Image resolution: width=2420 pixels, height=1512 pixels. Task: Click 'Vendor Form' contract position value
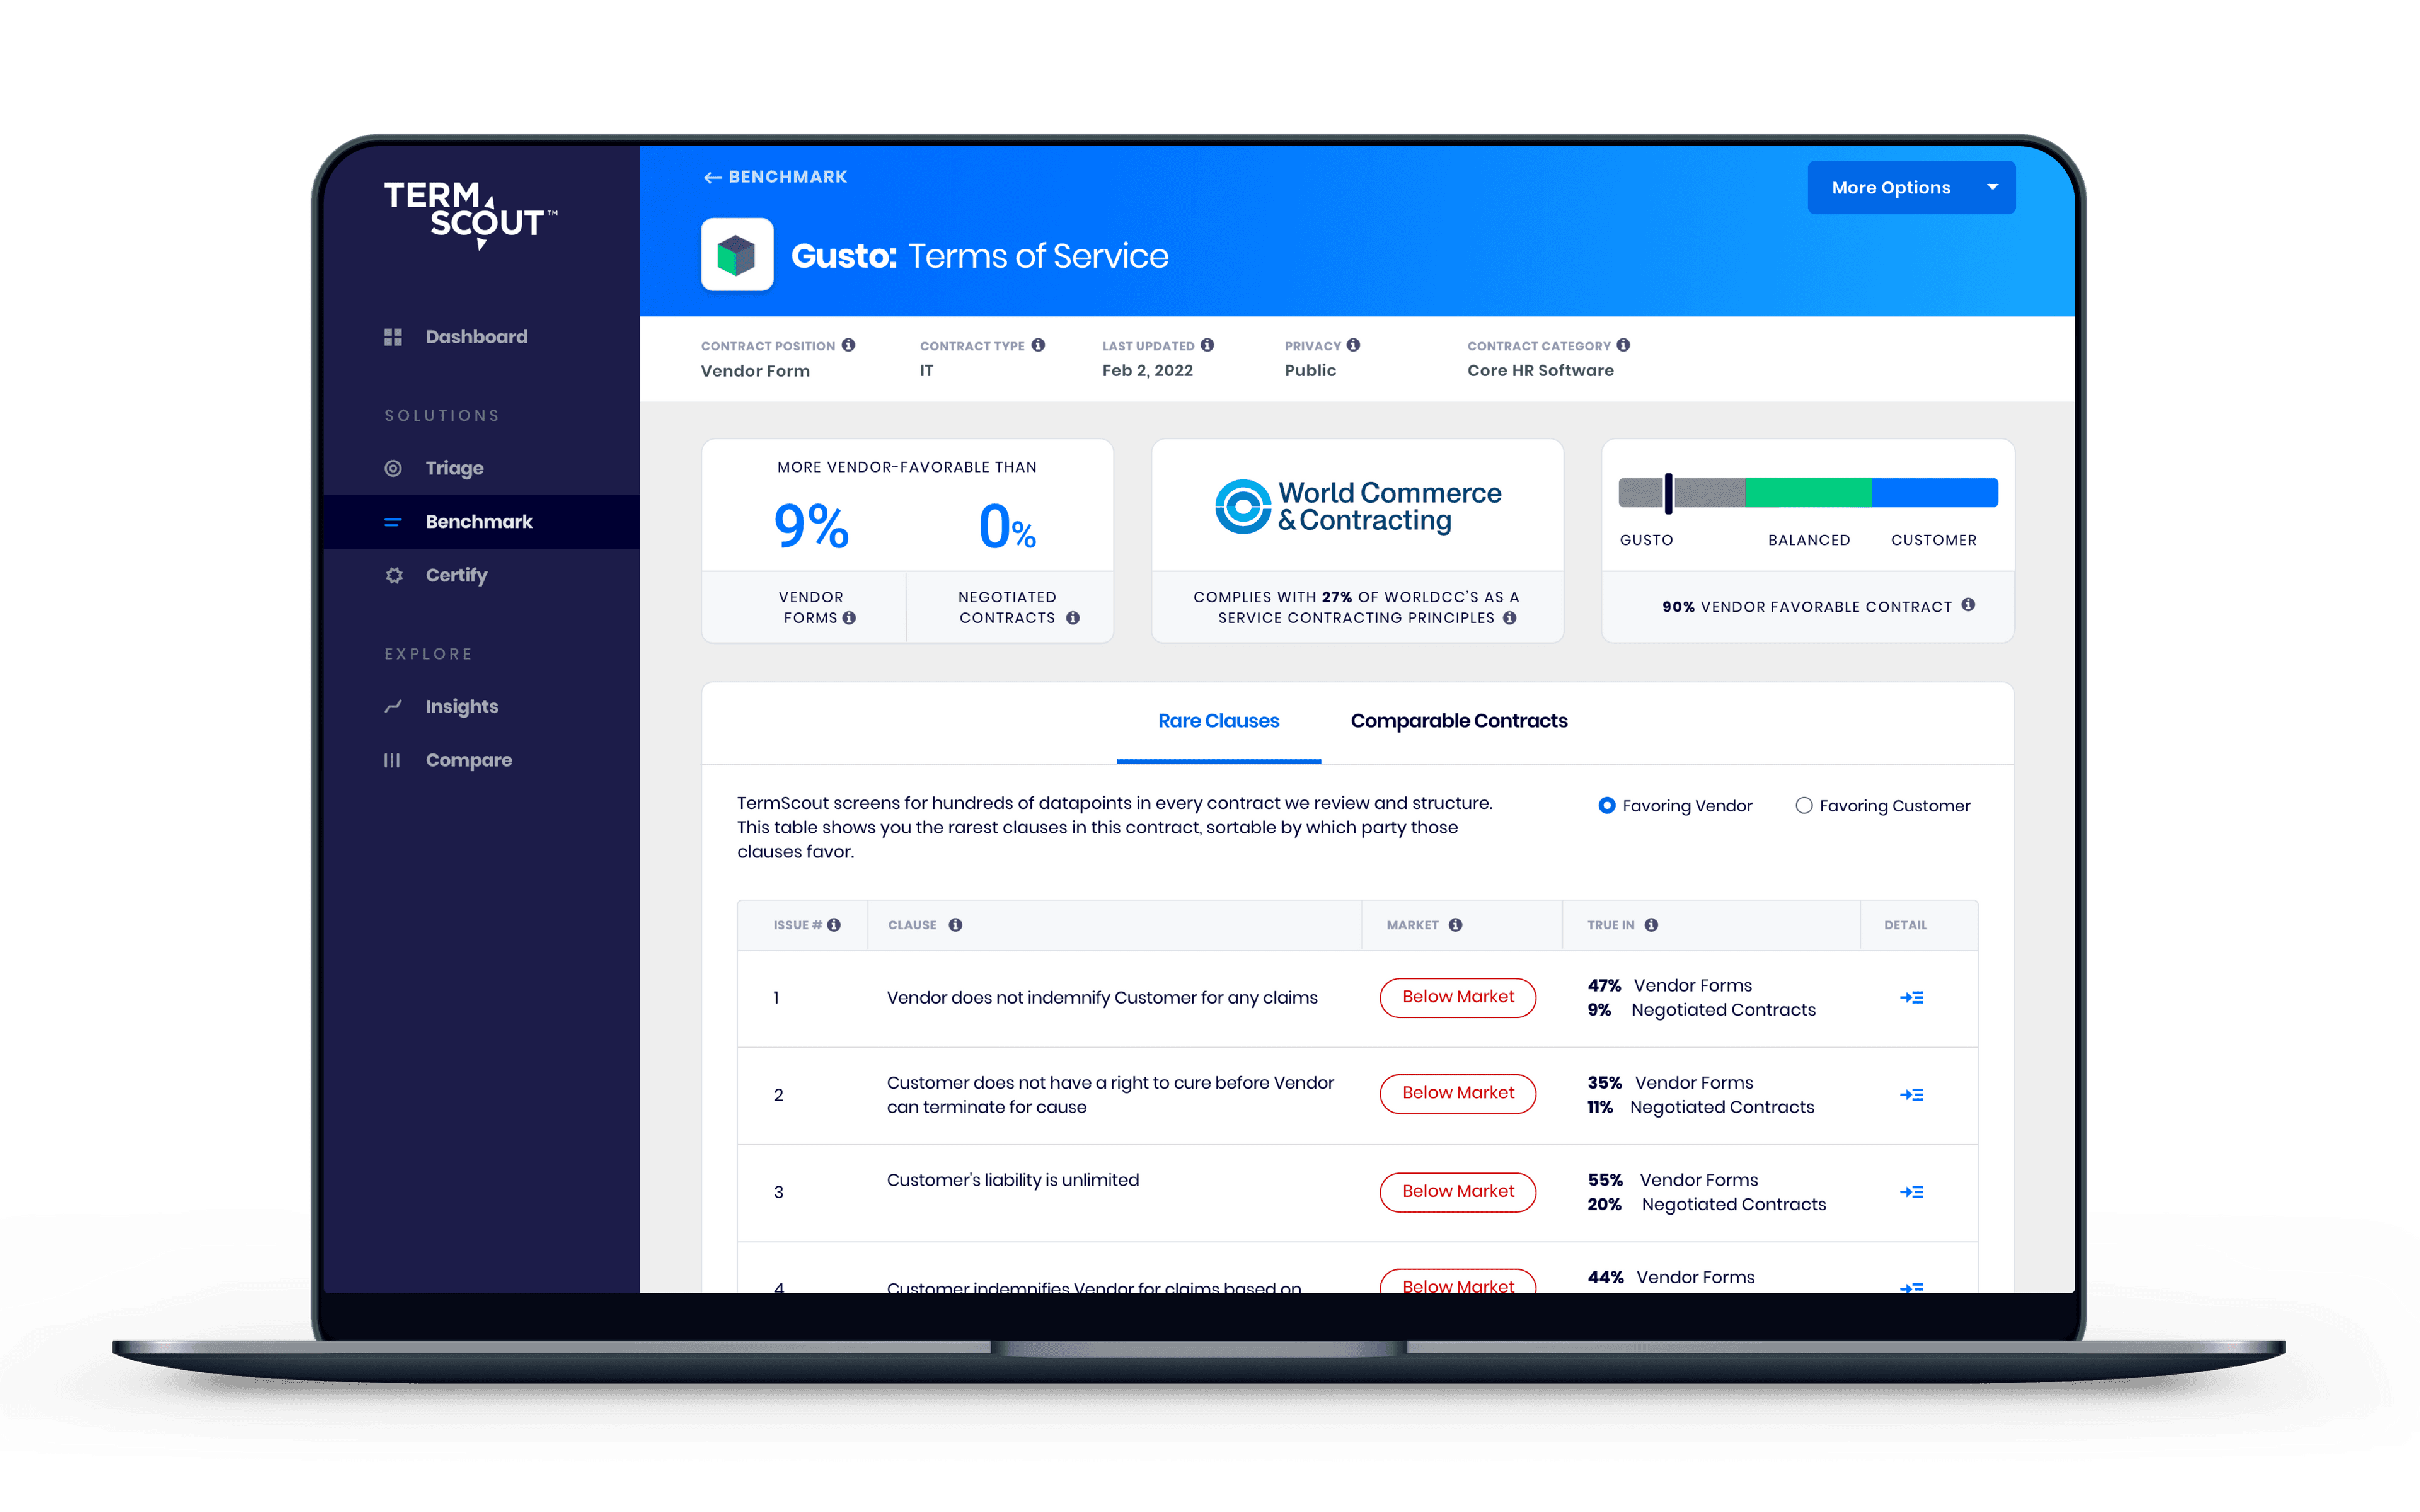[x=755, y=371]
